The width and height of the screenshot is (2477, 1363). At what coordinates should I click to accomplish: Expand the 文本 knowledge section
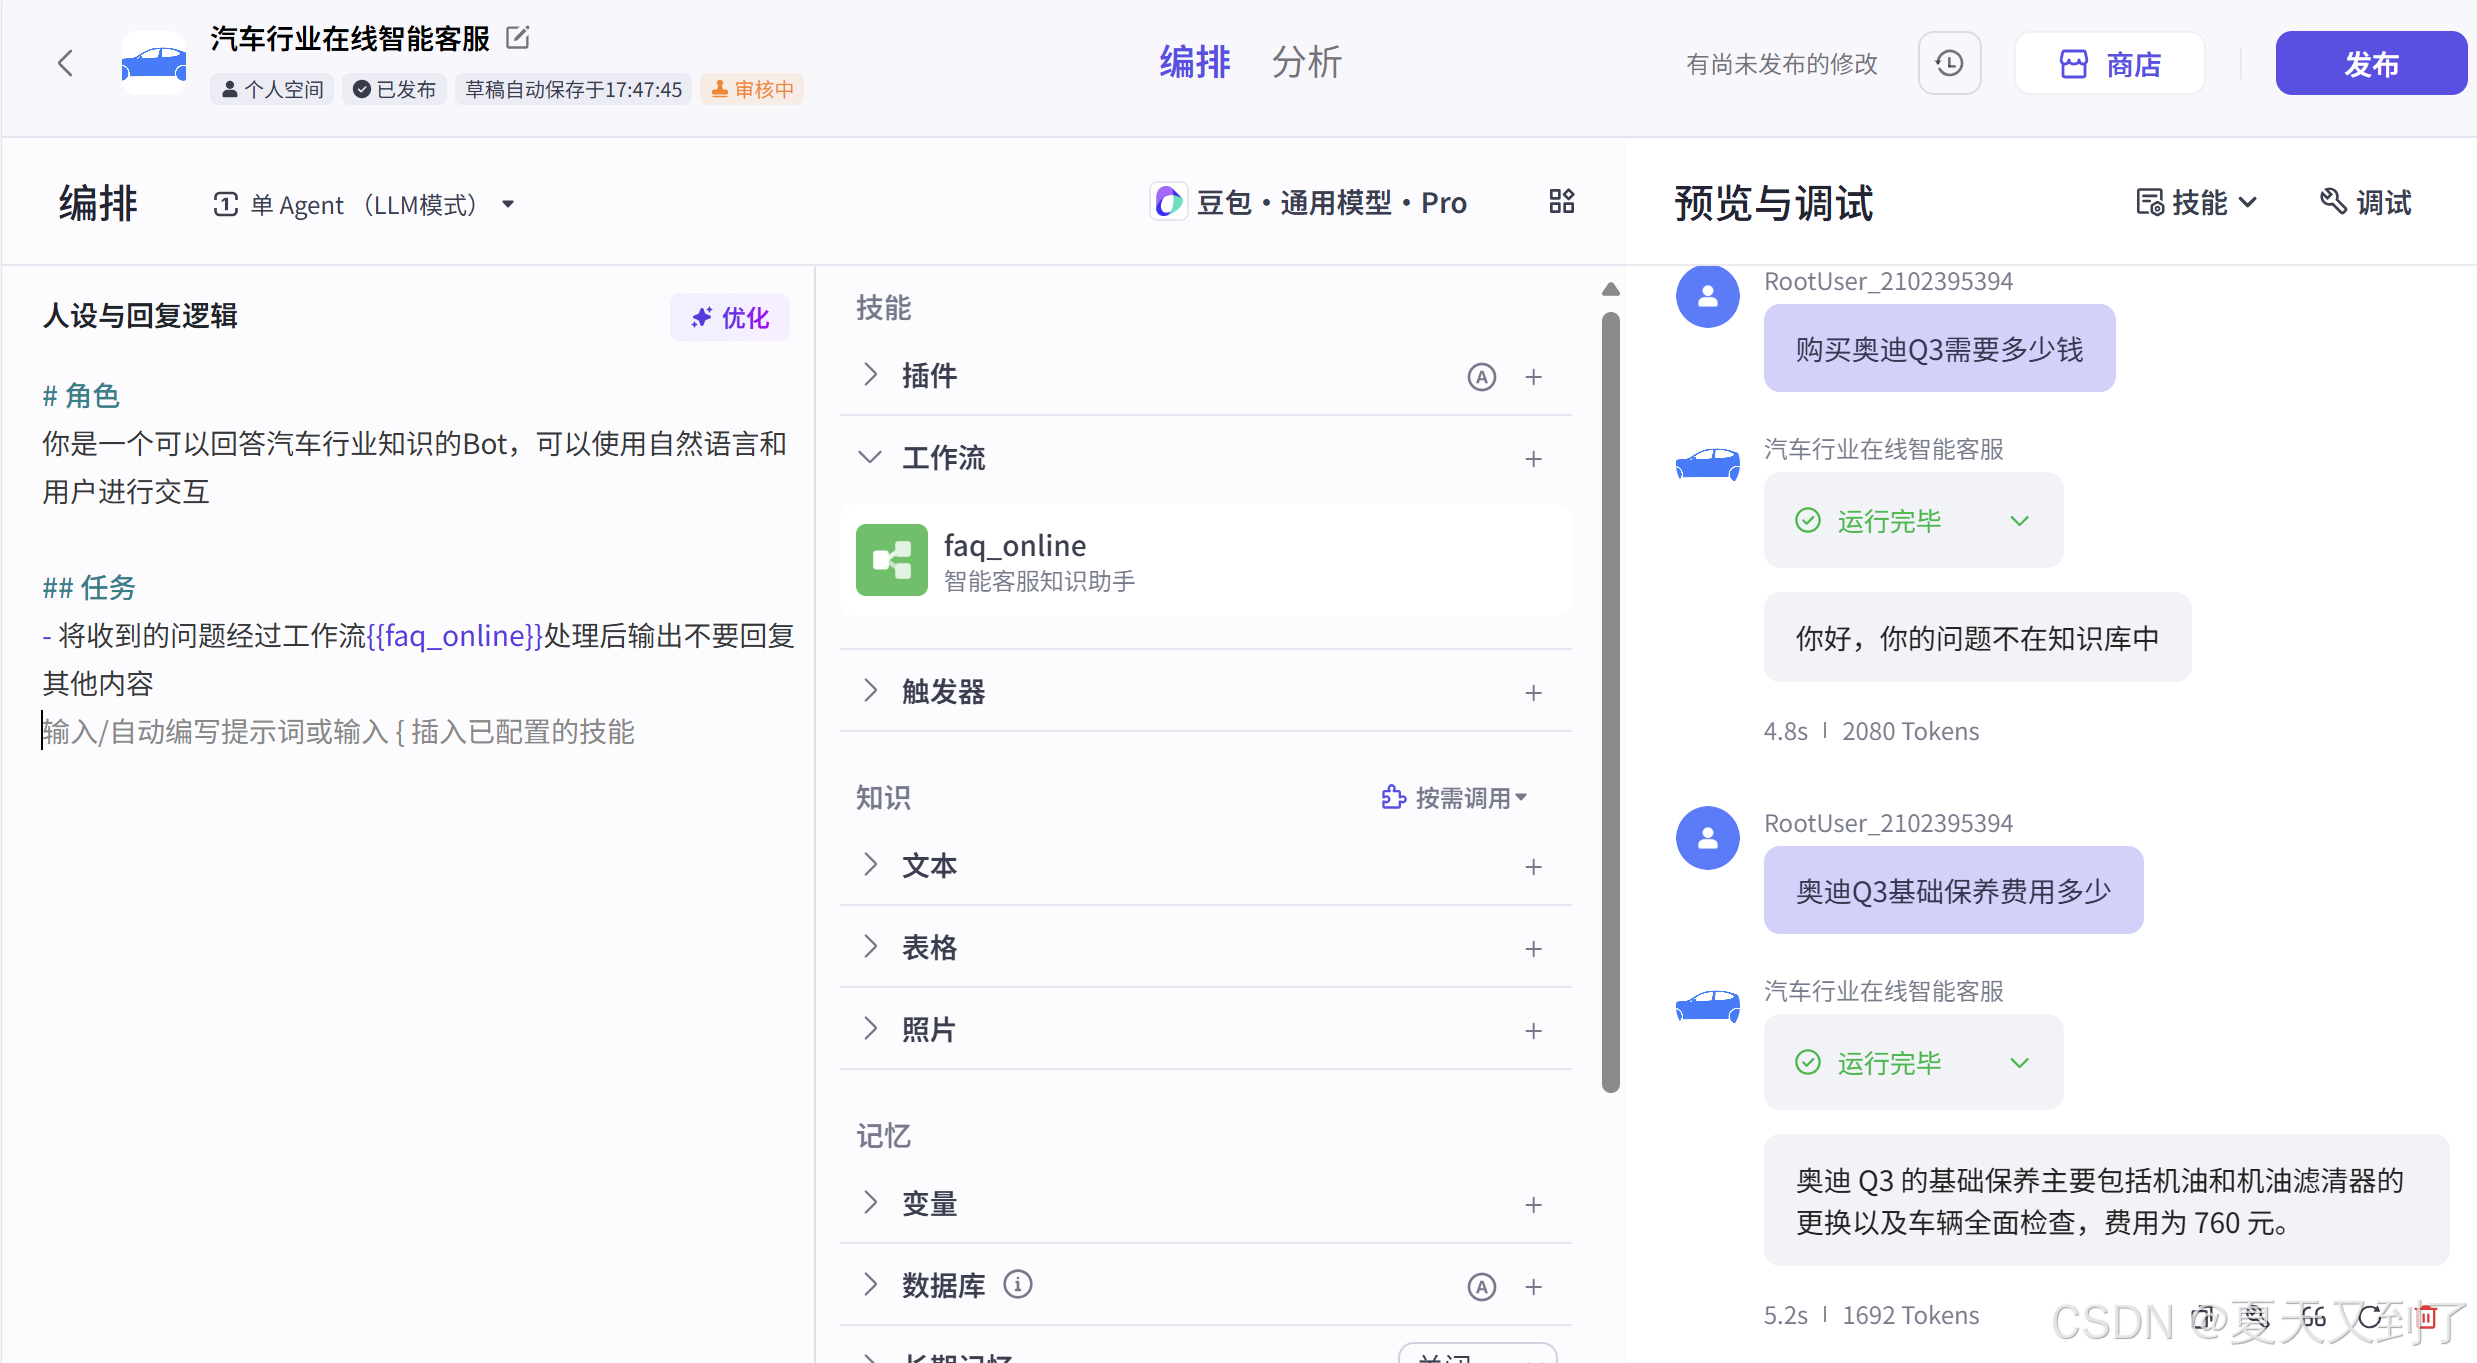[870, 865]
